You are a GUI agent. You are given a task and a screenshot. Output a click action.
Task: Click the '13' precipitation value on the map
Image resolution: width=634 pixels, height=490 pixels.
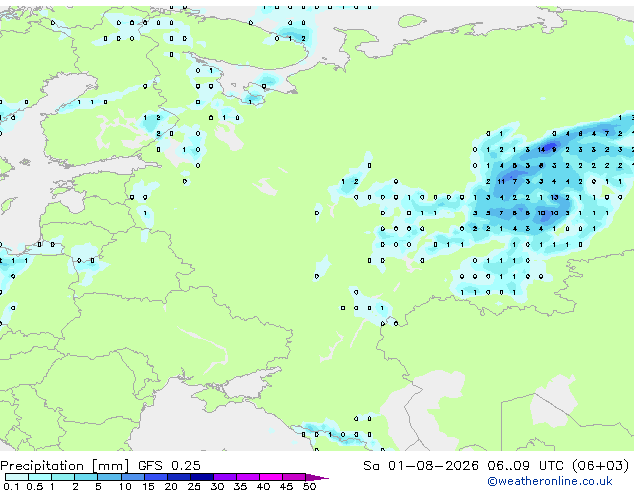click(554, 197)
